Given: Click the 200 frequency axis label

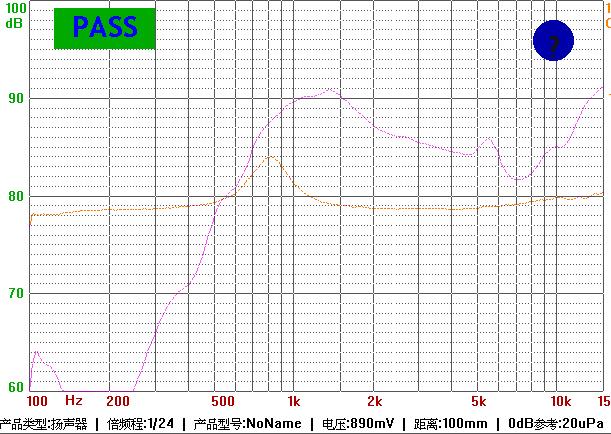Looking at the screenshot, I should point(116,401).
